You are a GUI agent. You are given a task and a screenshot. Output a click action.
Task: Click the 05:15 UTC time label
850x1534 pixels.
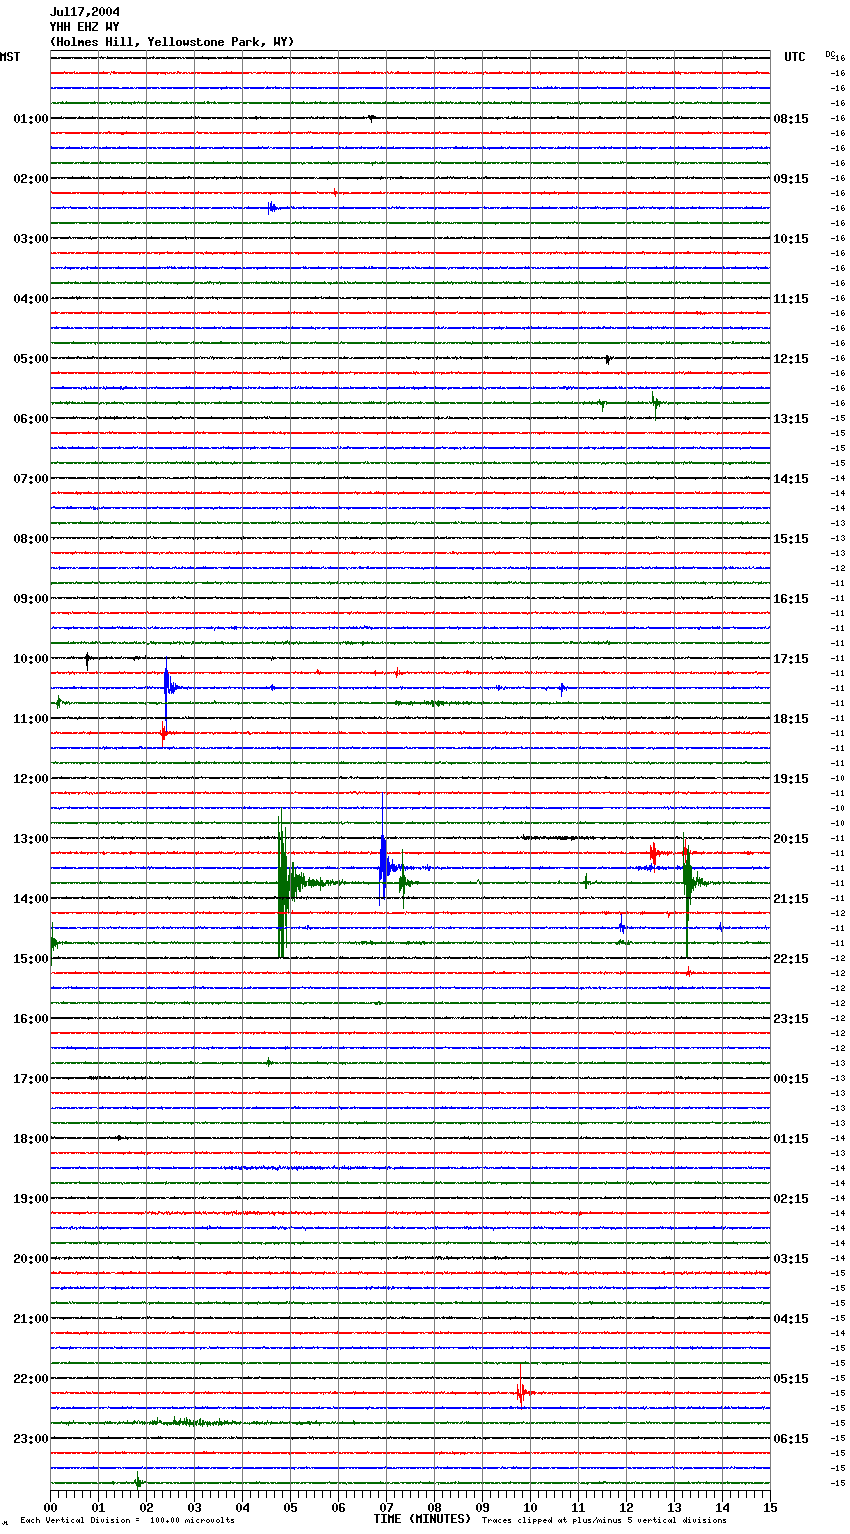[791, 1379]
